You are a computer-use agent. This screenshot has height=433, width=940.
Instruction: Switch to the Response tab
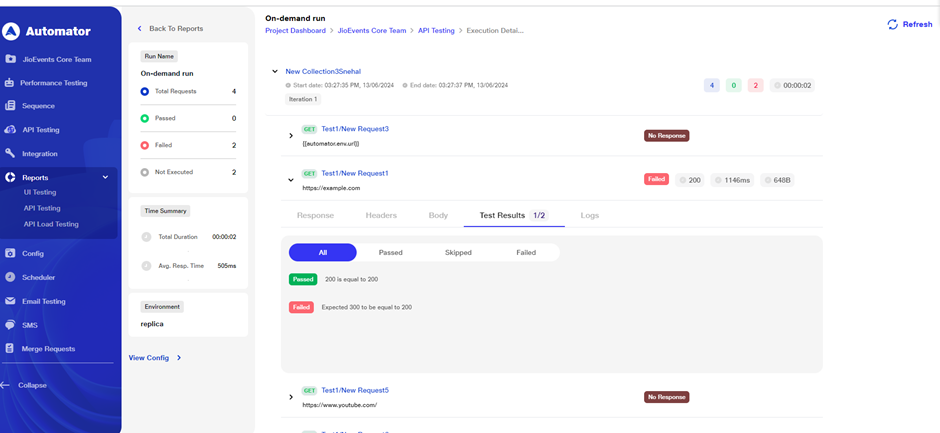[x=315, y=215]
